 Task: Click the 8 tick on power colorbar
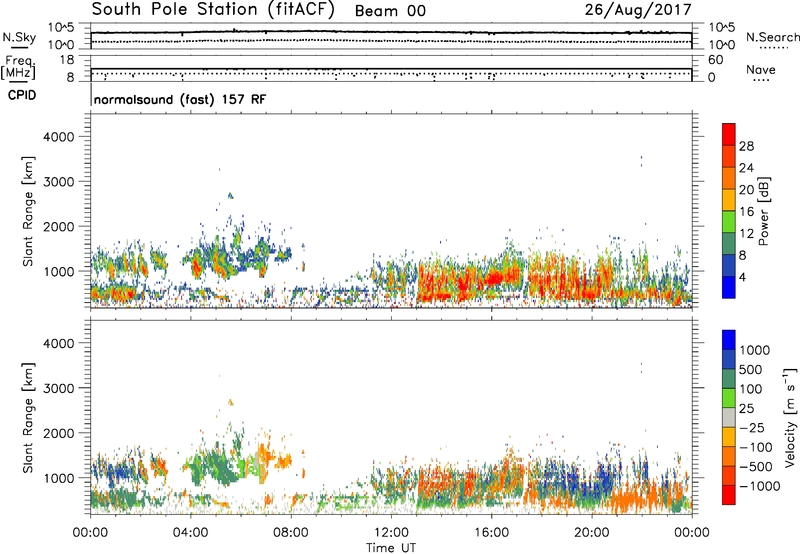pos(743,256)
